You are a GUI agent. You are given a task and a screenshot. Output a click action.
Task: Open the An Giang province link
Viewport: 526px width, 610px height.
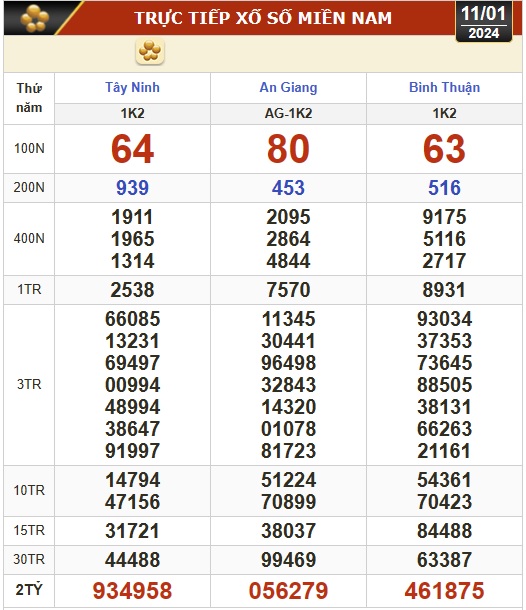(x=288, y=88)
